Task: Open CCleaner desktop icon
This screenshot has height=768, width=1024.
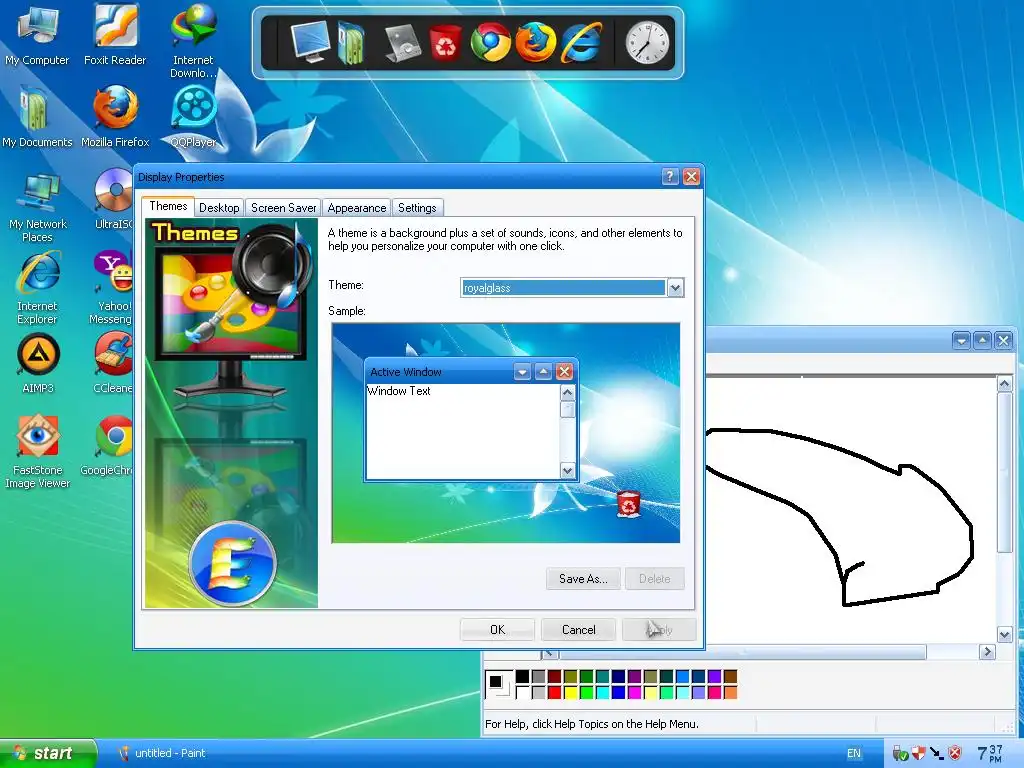Action: point(113,363)
